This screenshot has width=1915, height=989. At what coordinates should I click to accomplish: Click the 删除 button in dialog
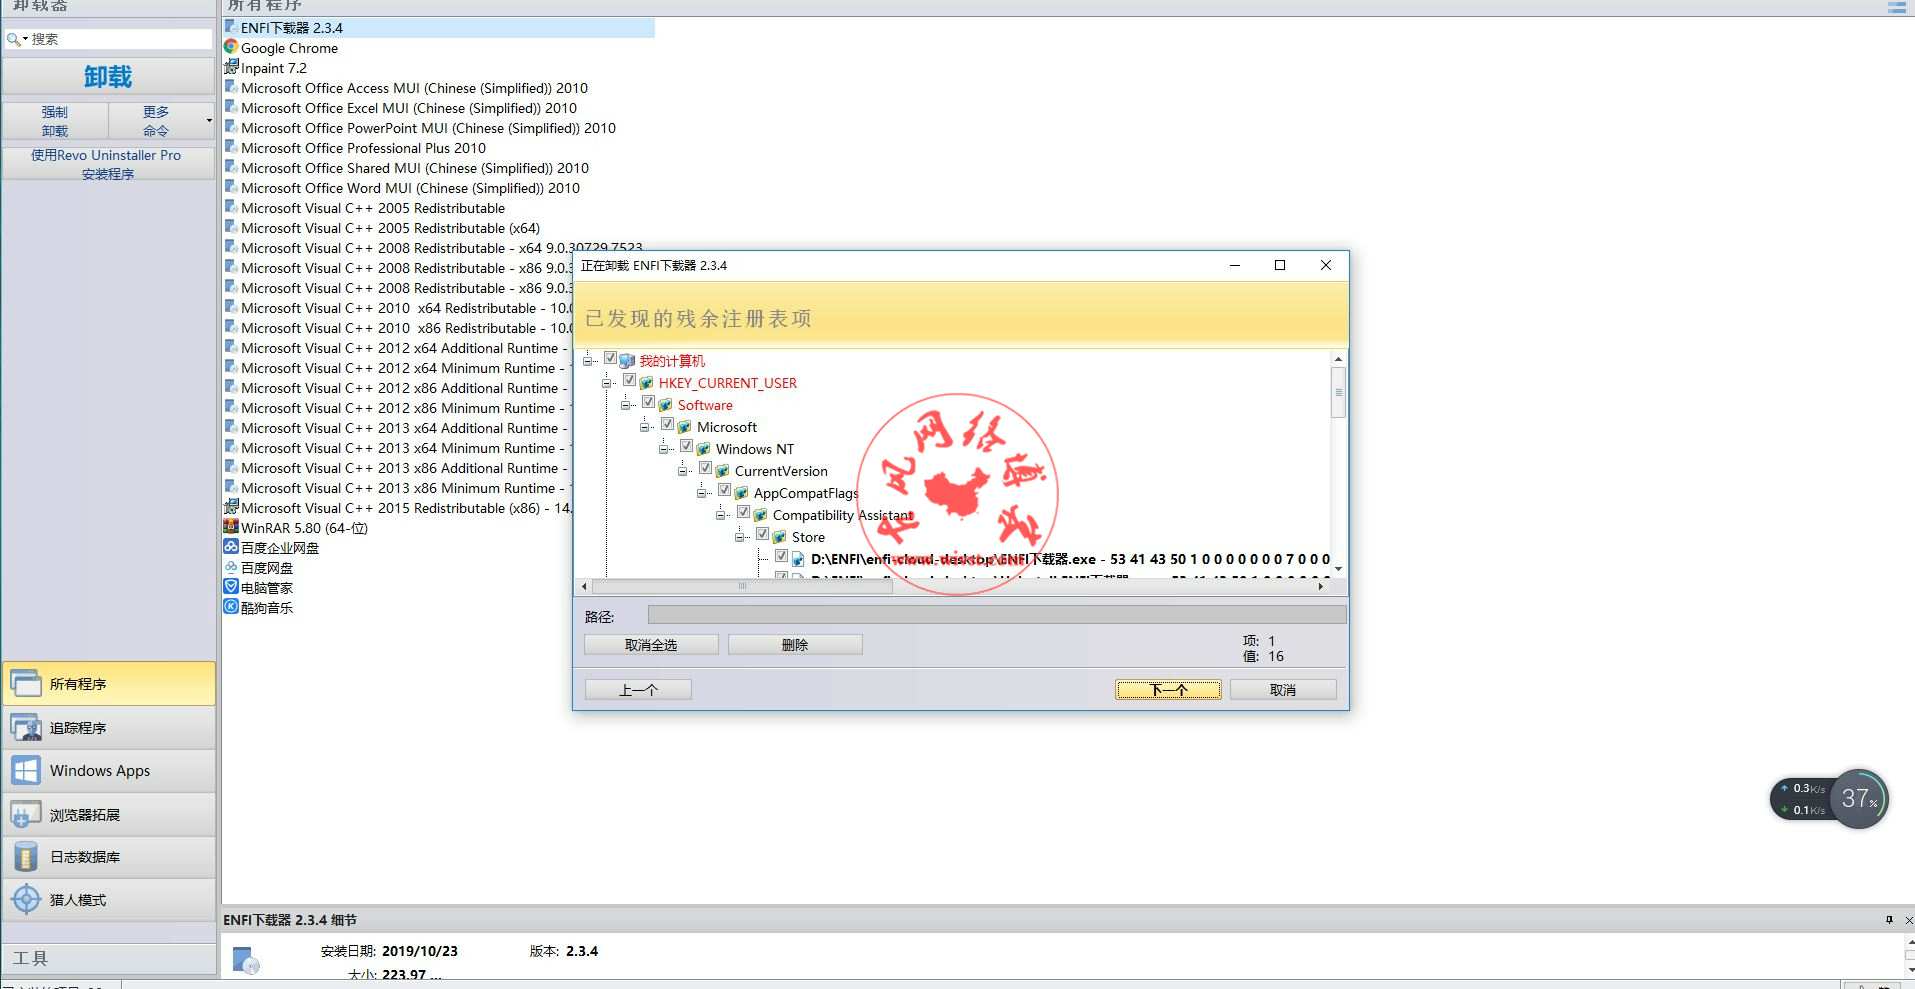[x=795, y=645]
